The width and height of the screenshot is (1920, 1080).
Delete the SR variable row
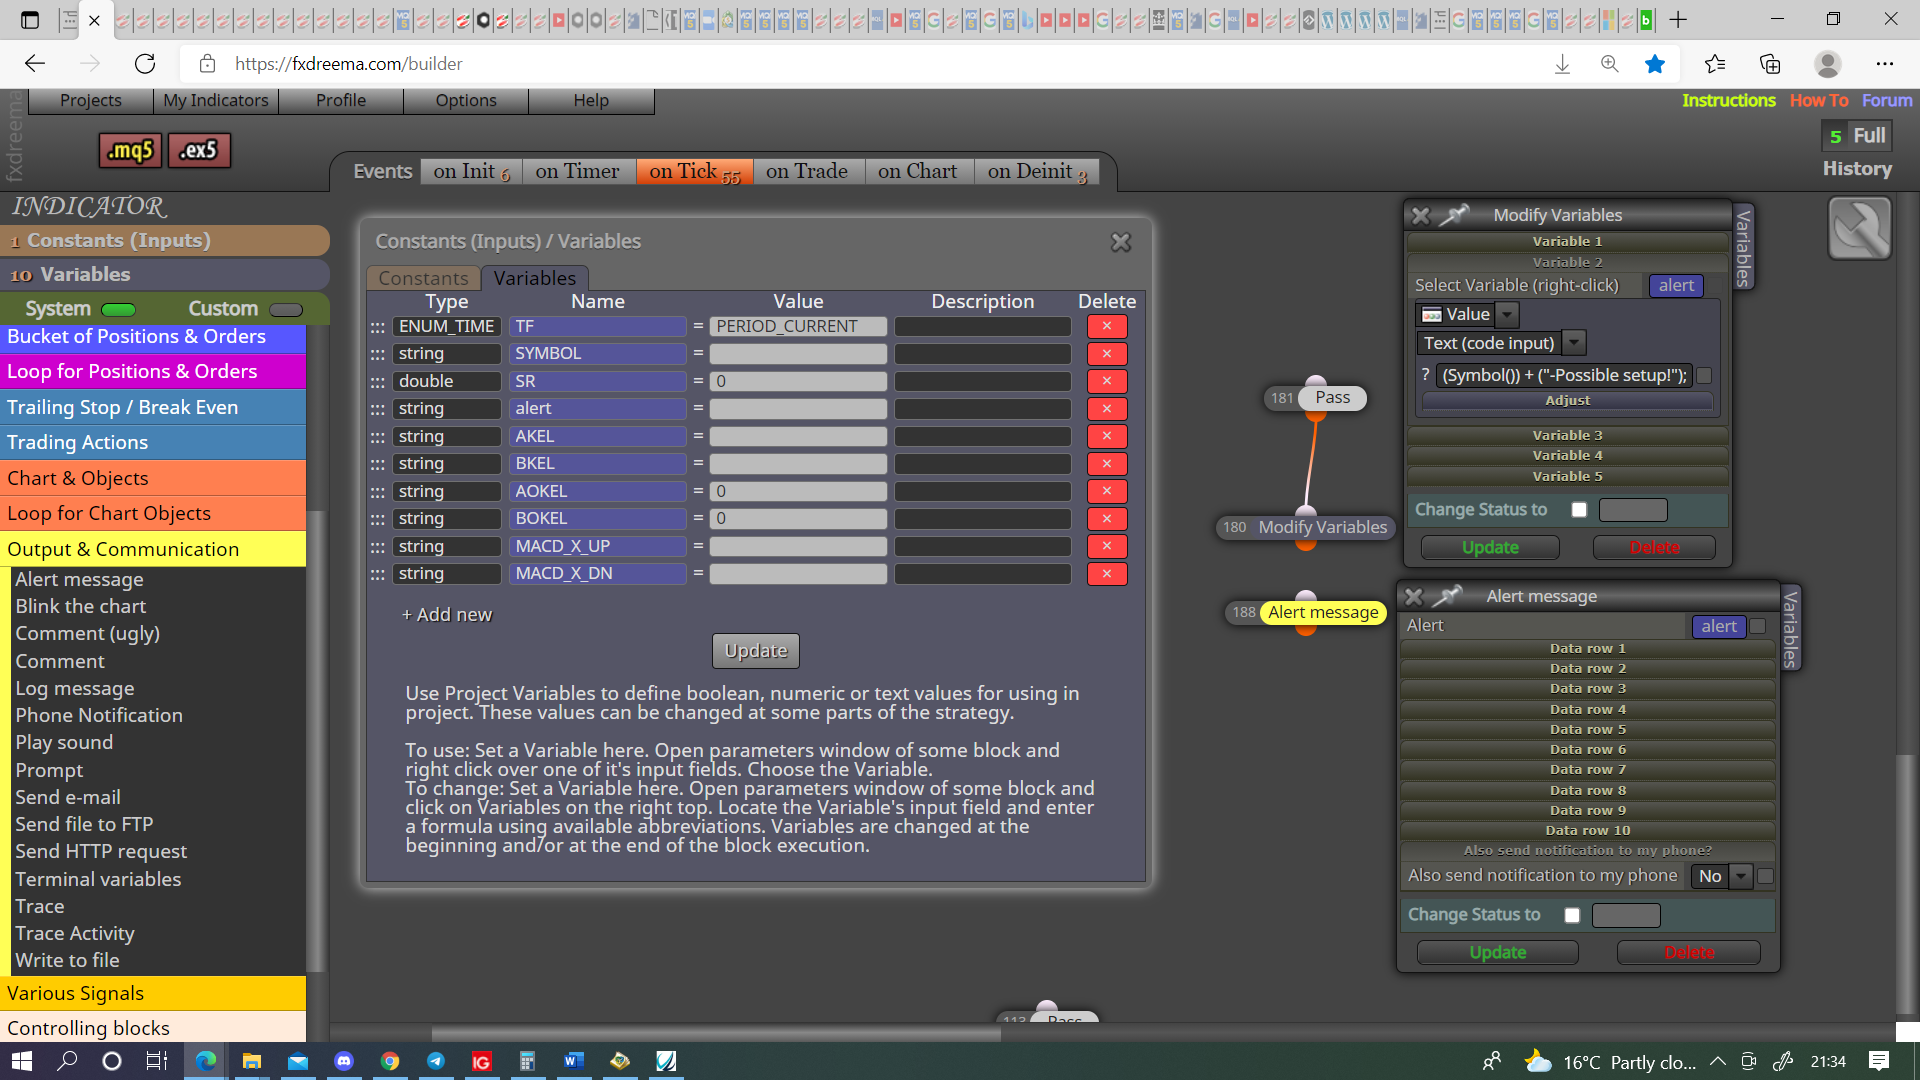coord(1107,381)
